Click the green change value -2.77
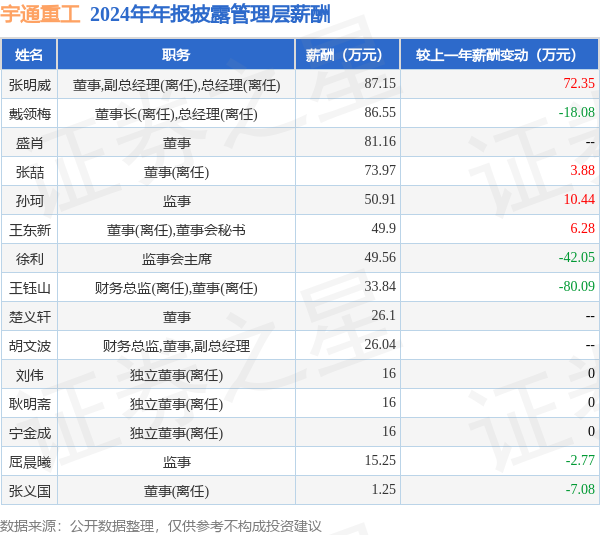This screenshot has width=600, height=535. (x=580, y=460)
